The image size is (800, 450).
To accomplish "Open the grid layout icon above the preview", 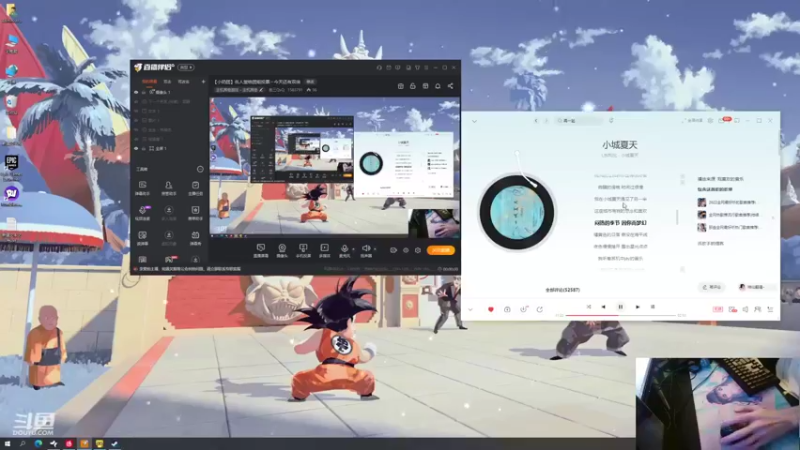I will tap(425, 86).
